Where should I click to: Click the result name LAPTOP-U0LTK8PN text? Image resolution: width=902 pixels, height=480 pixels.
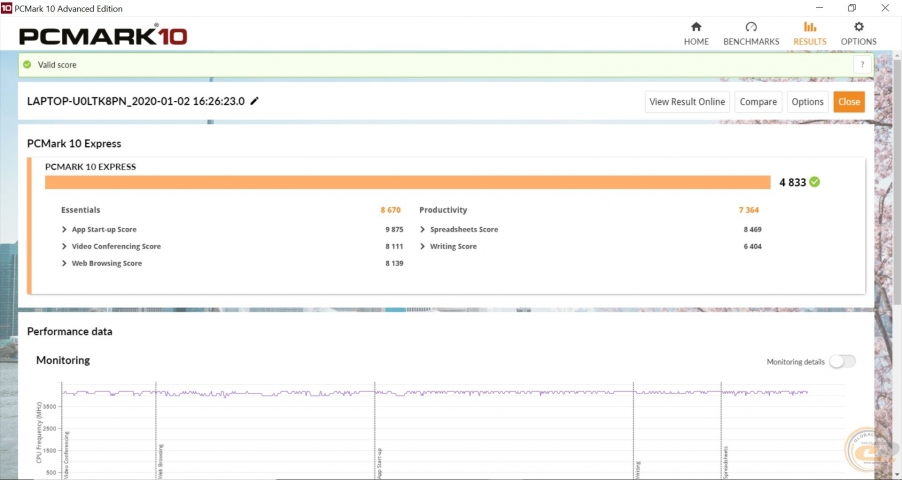click(136, 101)
